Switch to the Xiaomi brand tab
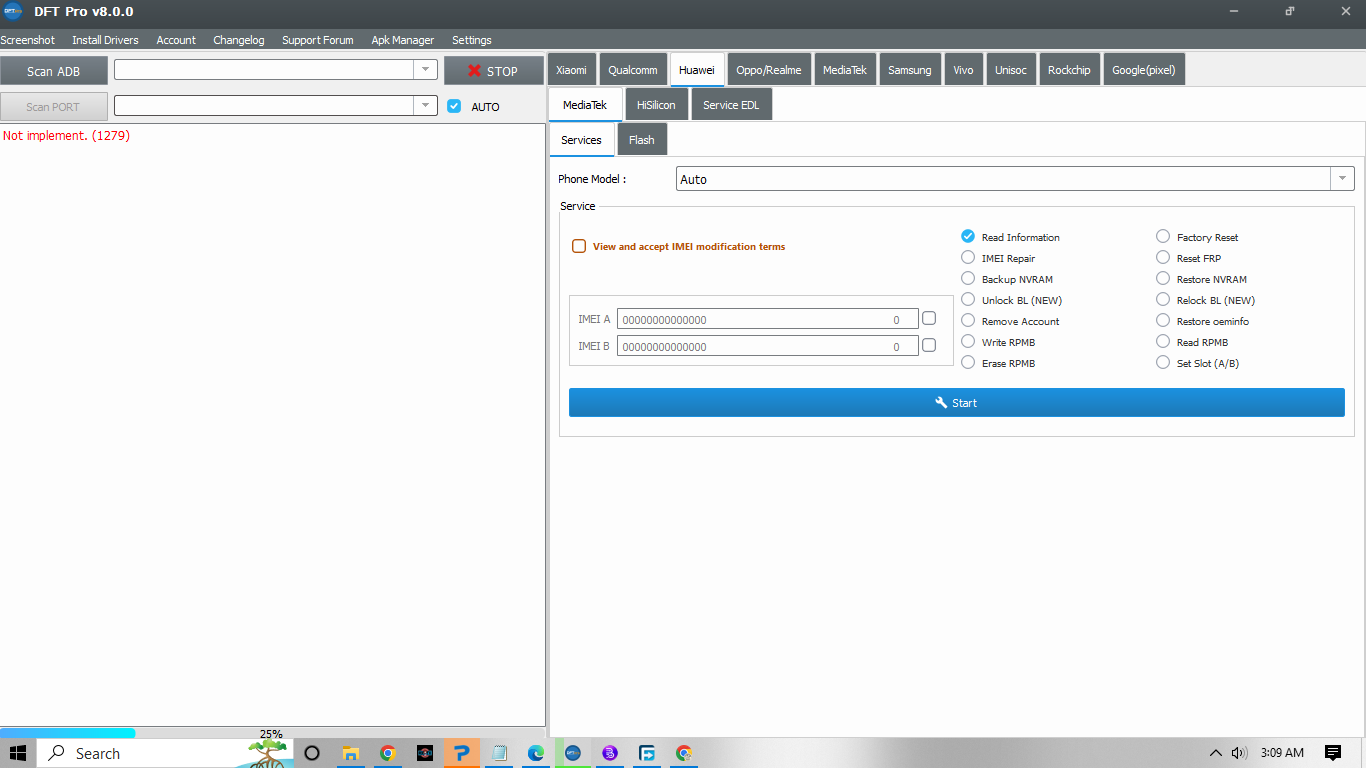This screenshot has width=1366, height=768. click(x=572, y=70)
